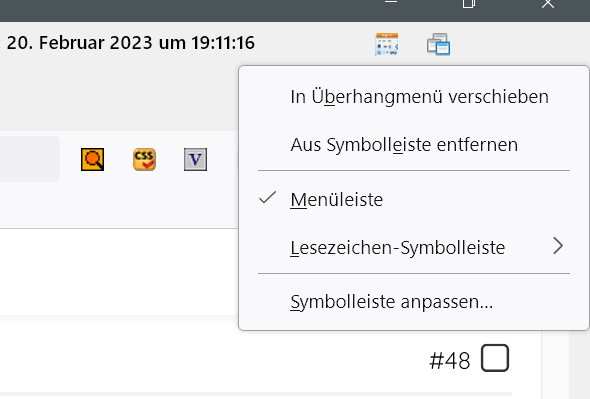
Task: Open the orange calendar grid icon
Action: point(387,44)
